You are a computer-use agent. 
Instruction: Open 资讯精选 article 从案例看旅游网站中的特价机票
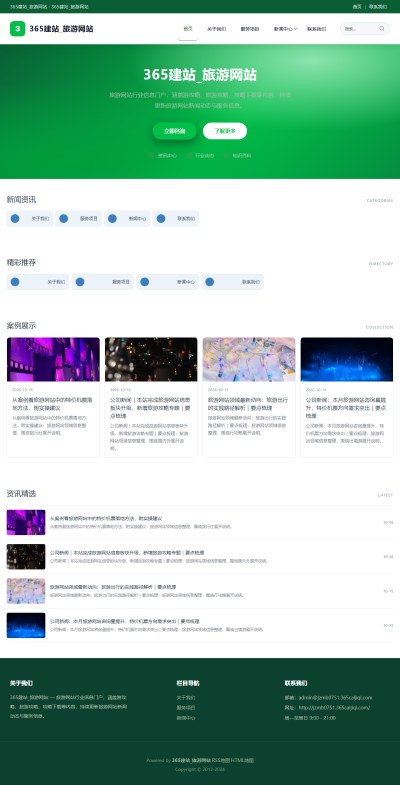tap(106, 518)
